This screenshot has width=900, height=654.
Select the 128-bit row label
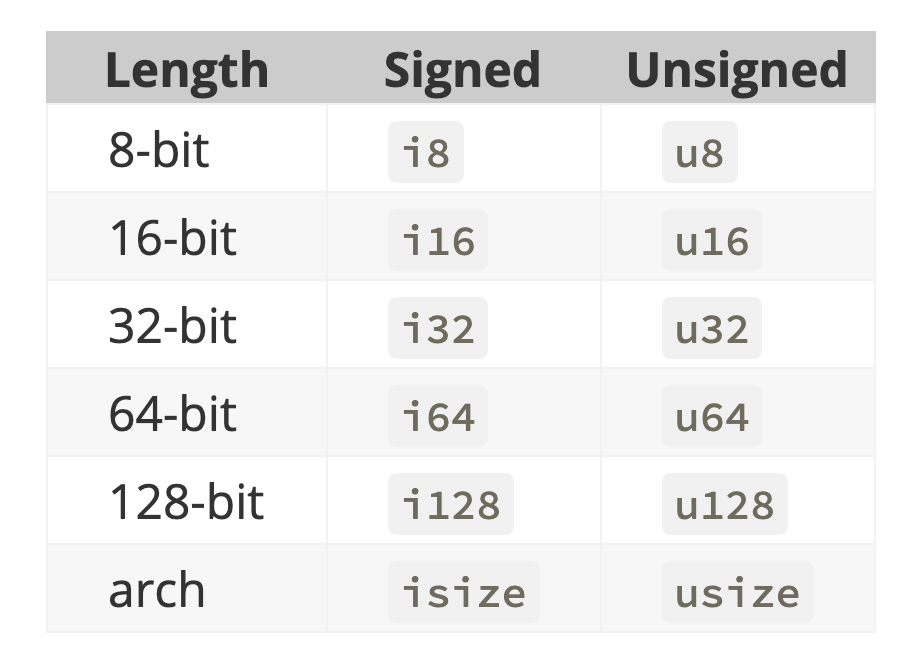[185, 502]
